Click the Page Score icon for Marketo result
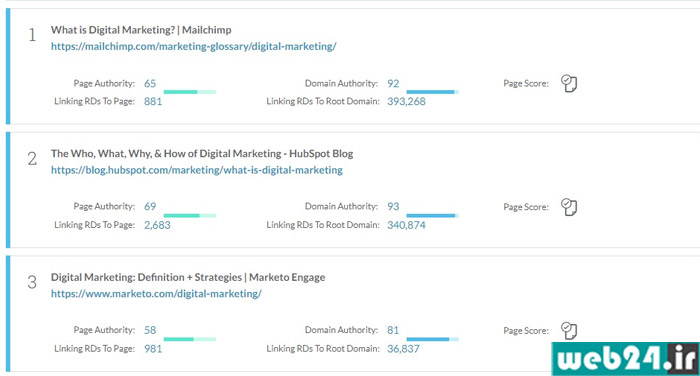Screen dimensions: 700x376 click(569, 331)
